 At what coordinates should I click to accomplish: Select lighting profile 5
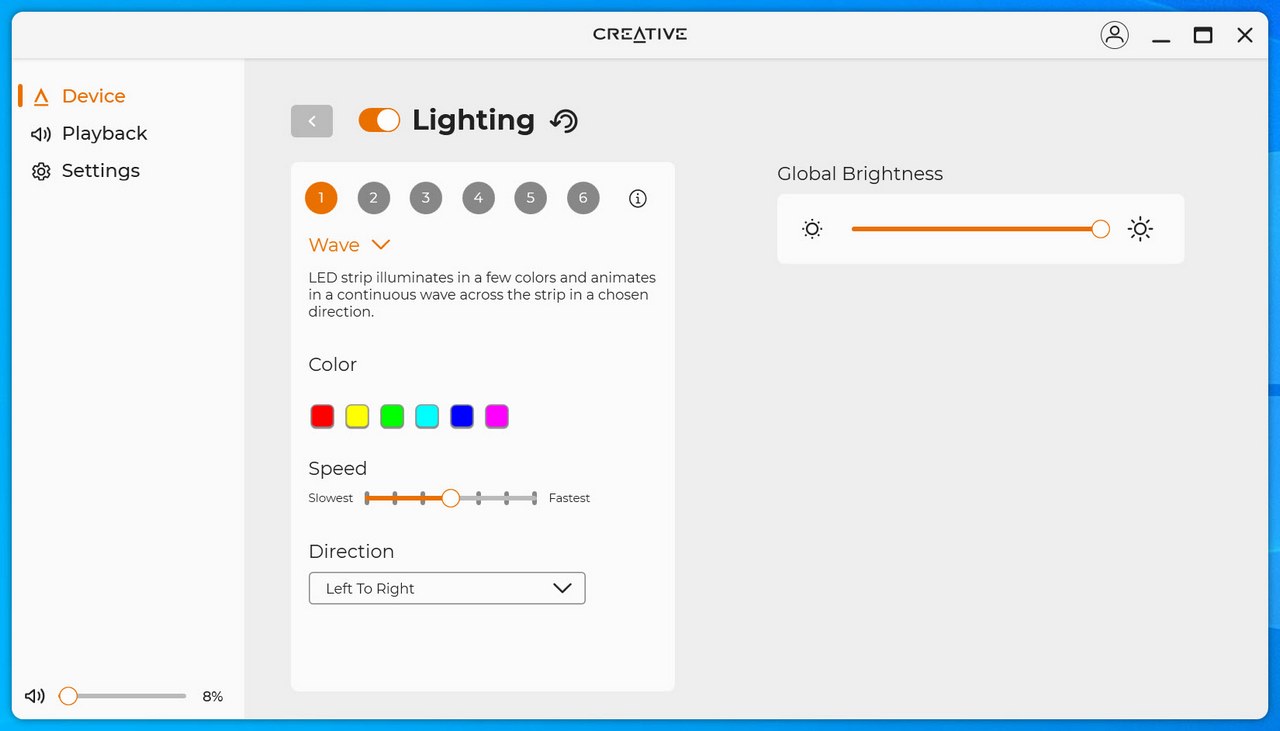coord(530,198)
